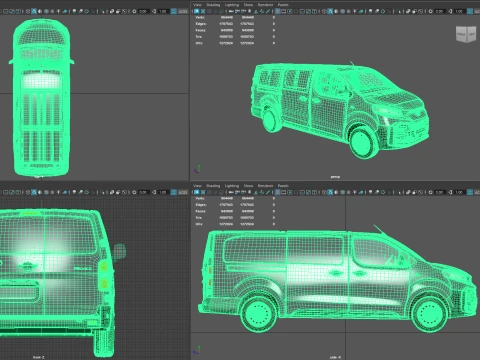The height and width of the screenshot is (360, 480).
Task: Open Lighting menu in the perspective panel
Action: click(232, 5)
